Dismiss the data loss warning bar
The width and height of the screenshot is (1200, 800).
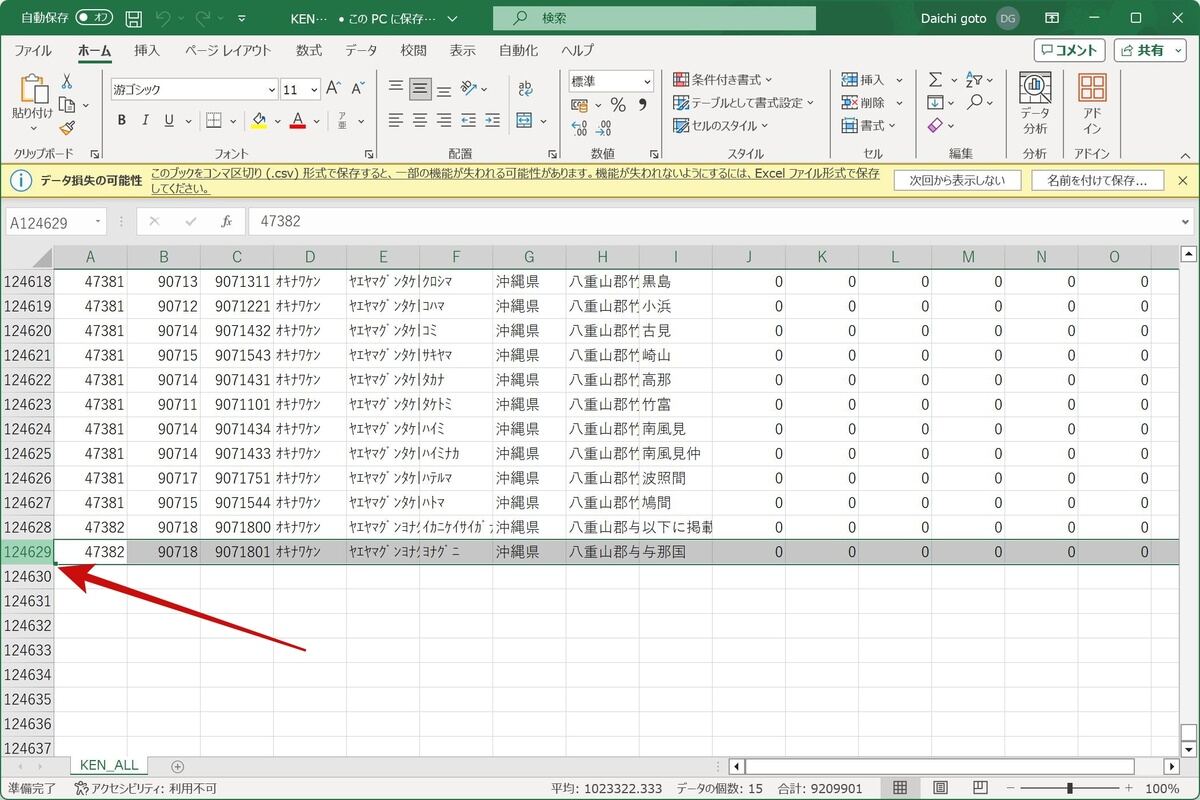pyautogui.click(x=1183, y=181)
